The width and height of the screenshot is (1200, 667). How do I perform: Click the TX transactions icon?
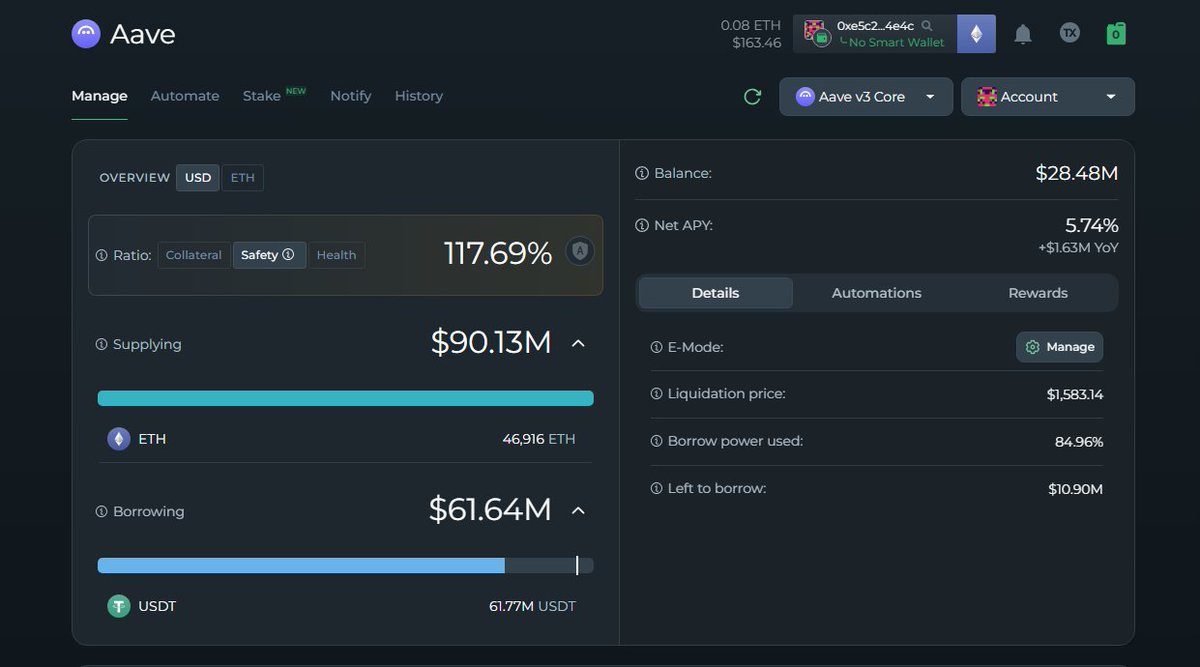(x=1069, y=33)
